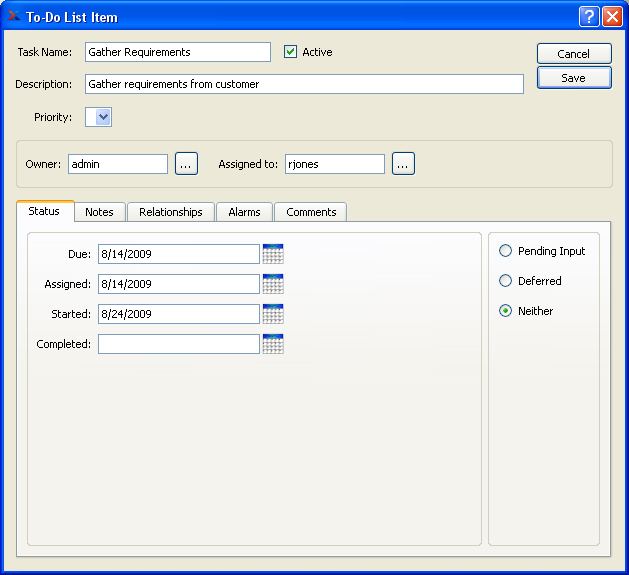Browse for Owner with ellipsis button

pos(187,164)
